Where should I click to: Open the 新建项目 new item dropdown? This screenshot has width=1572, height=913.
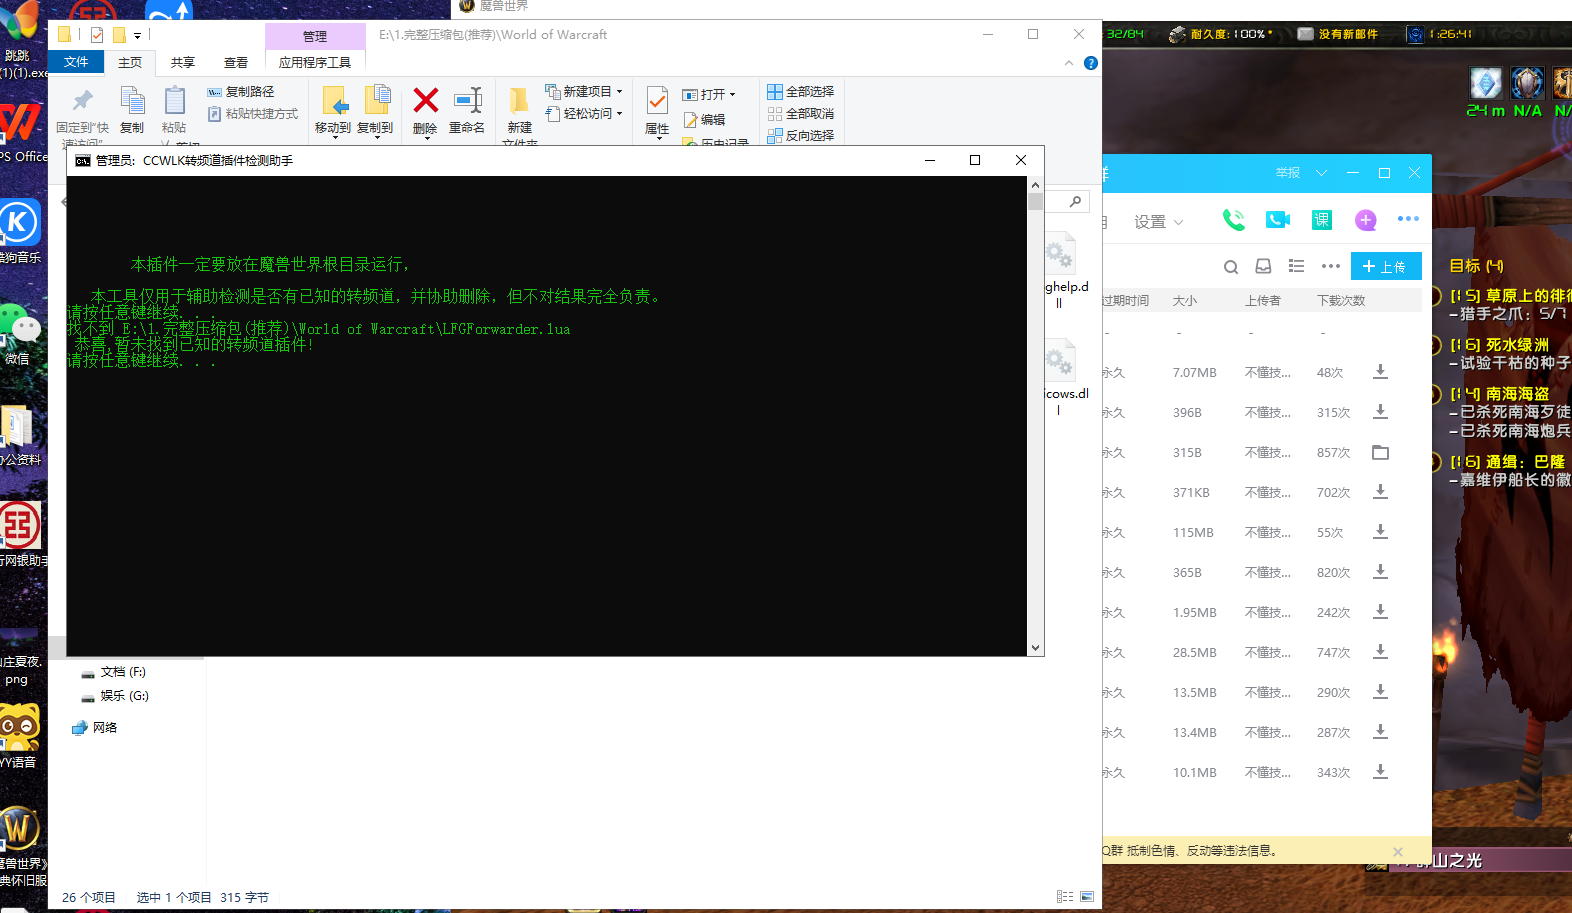click(x=585, y=91)
